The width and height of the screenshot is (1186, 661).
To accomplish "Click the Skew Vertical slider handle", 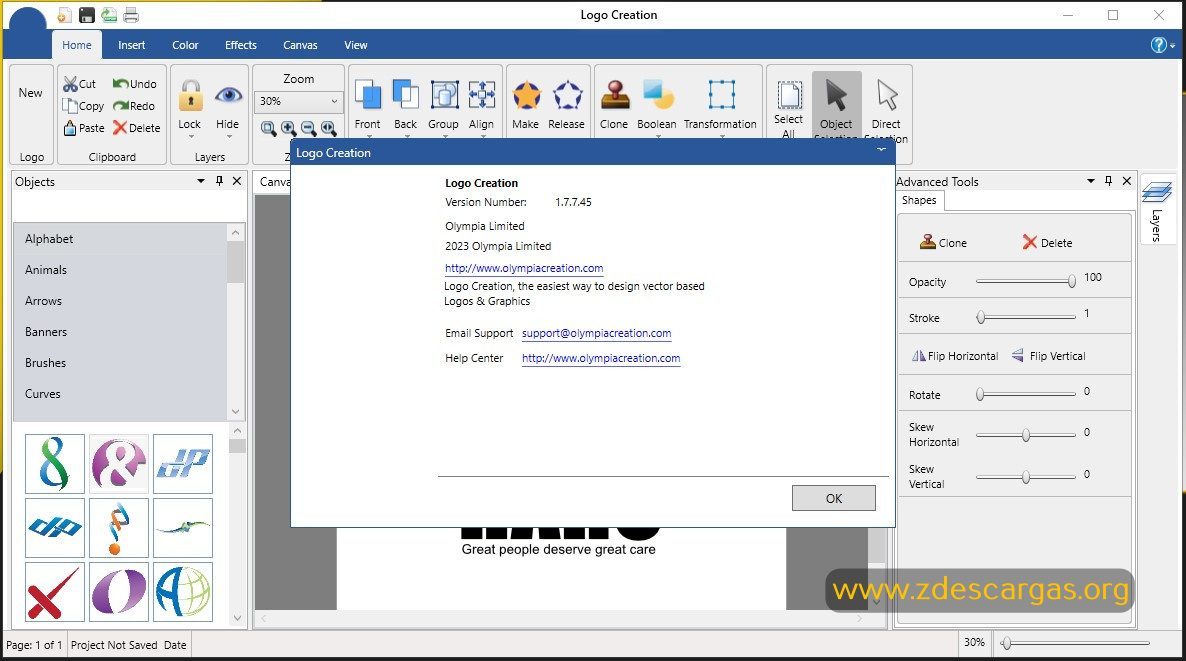I will coord(1026,477).
